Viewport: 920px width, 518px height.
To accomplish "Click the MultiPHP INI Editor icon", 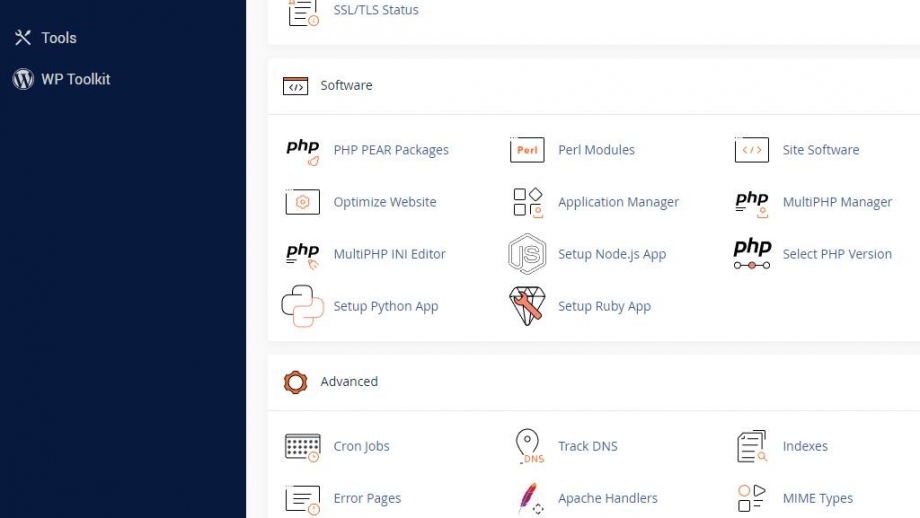I will click(303, 255).
